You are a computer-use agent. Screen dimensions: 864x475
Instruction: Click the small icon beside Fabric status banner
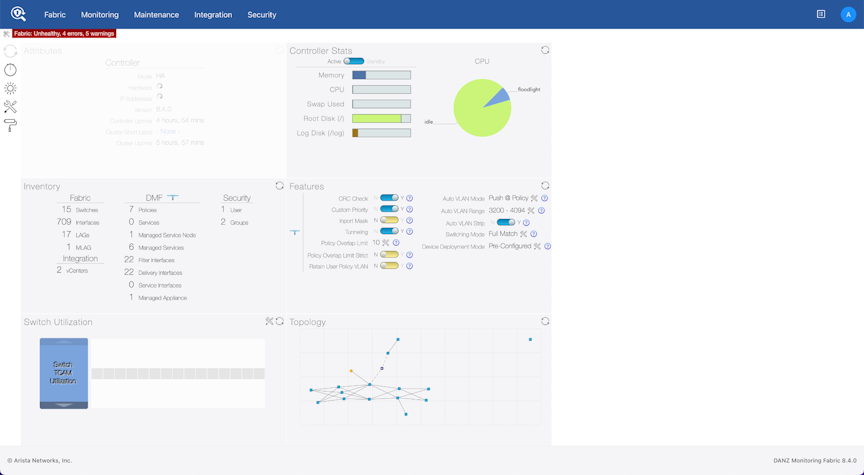[7, 34]
